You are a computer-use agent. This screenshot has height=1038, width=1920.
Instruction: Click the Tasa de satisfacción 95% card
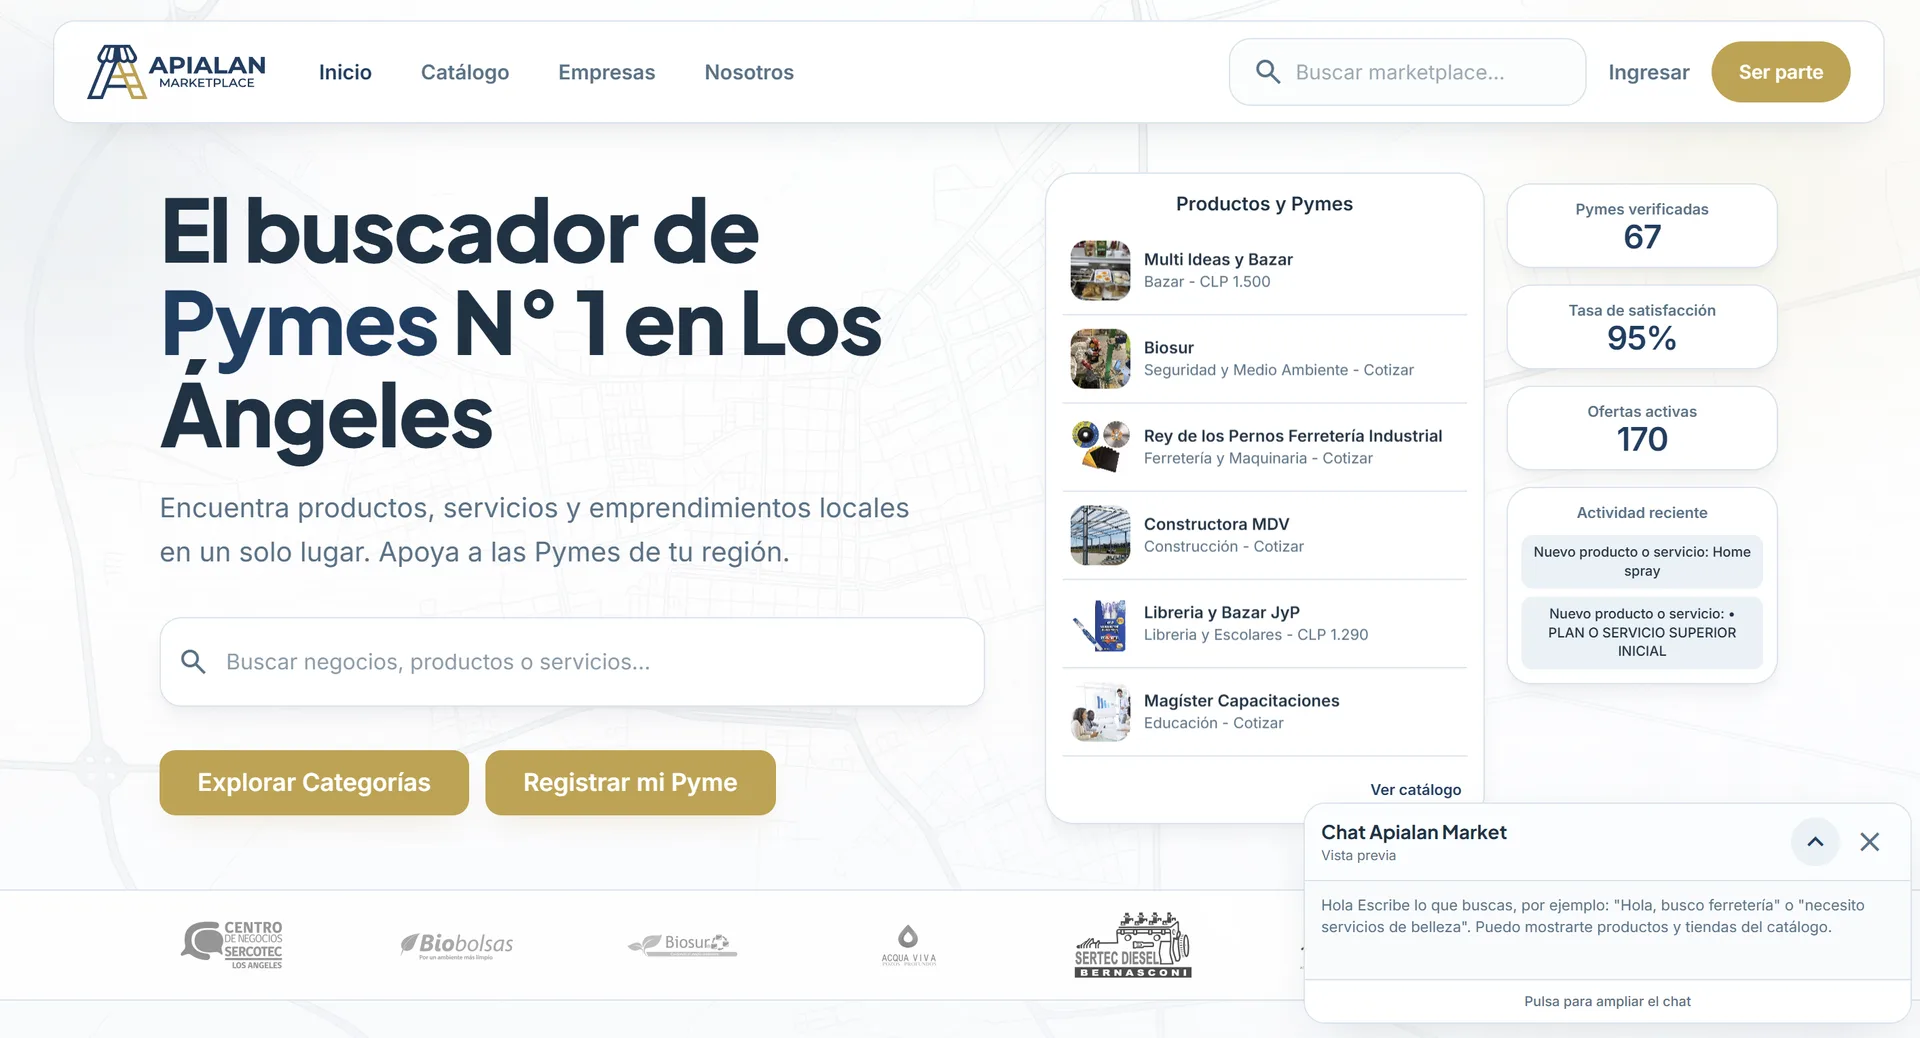1642,327
